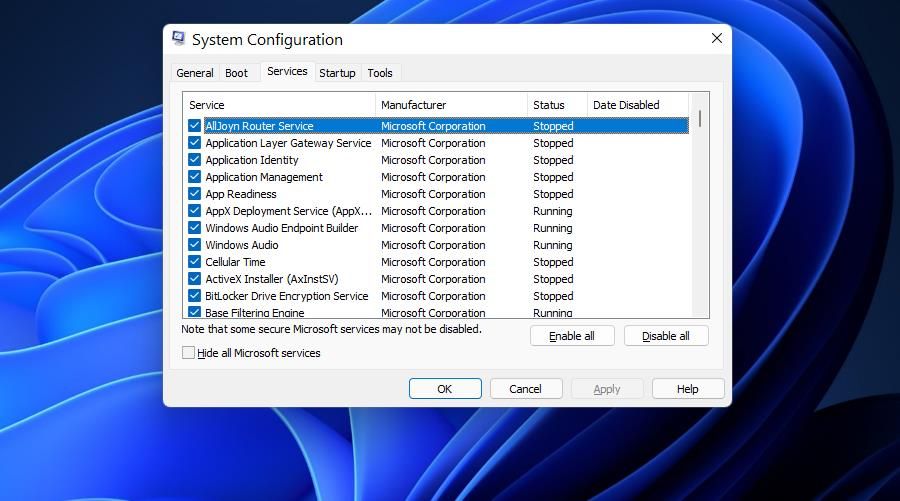Select the AllJoyn Router Service row name

click(x=259, y=126)
